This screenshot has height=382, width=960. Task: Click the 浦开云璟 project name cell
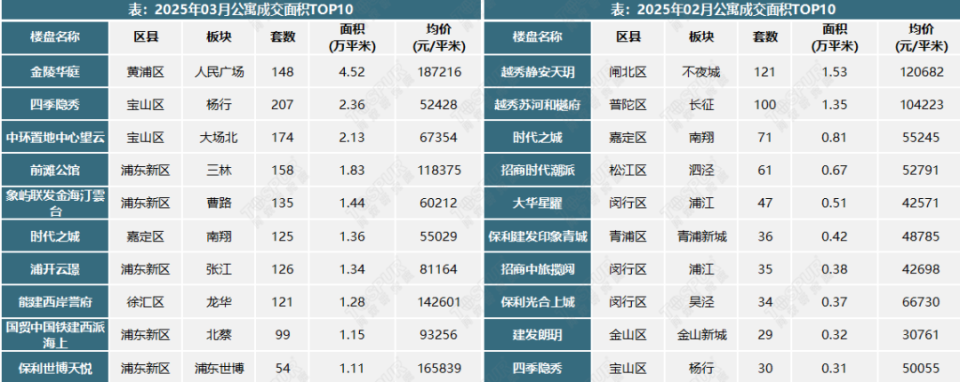[x=54, y=269]
